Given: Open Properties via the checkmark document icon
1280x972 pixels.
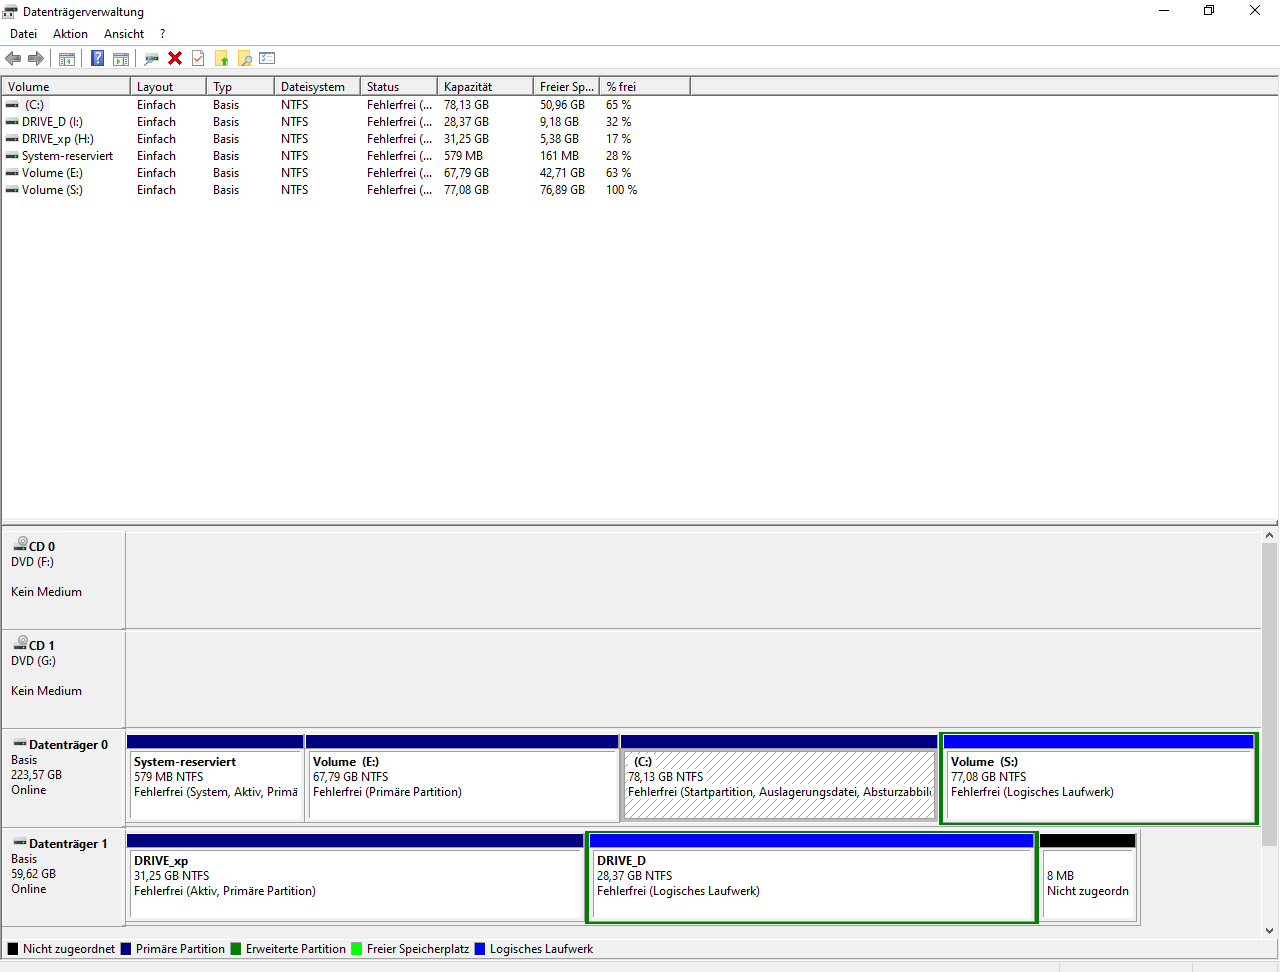Looking at the screenshot, I should tap(198, 58).
